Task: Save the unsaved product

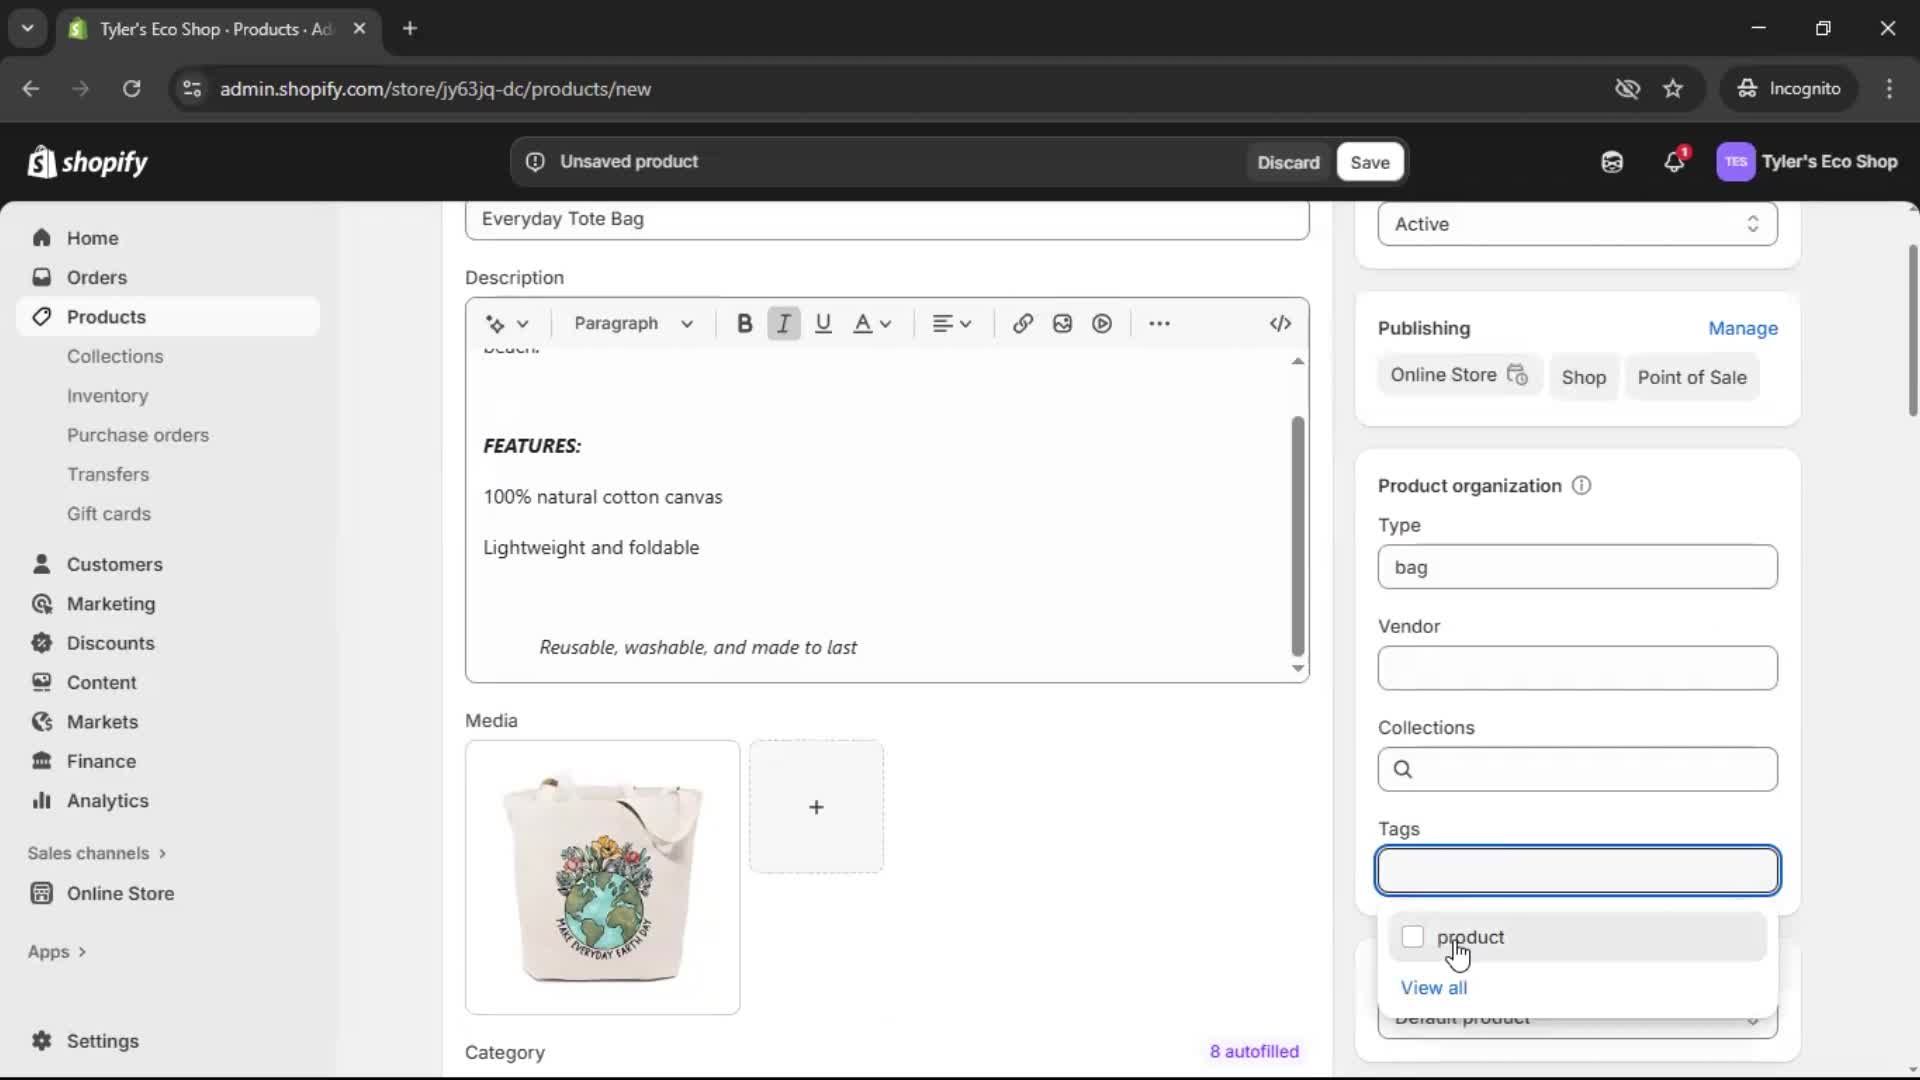Action: [x=1369, y=161]
